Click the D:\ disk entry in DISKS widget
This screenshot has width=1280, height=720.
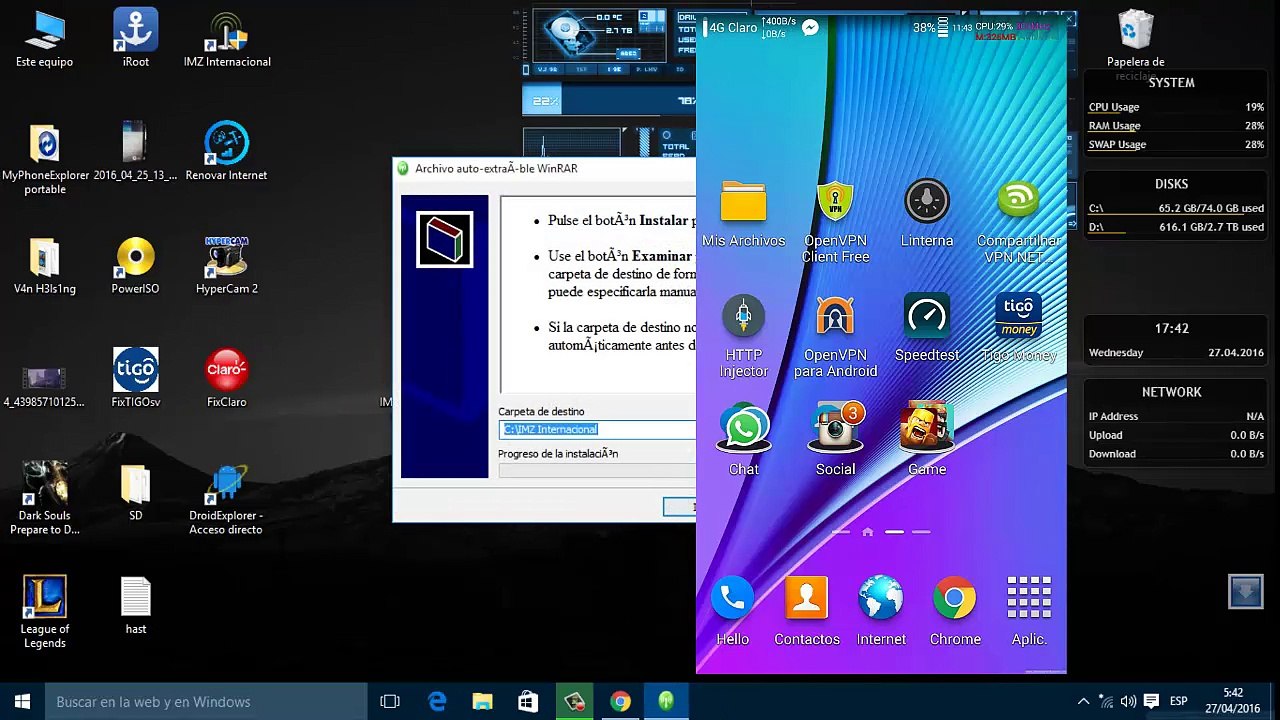coord(1176,228)
